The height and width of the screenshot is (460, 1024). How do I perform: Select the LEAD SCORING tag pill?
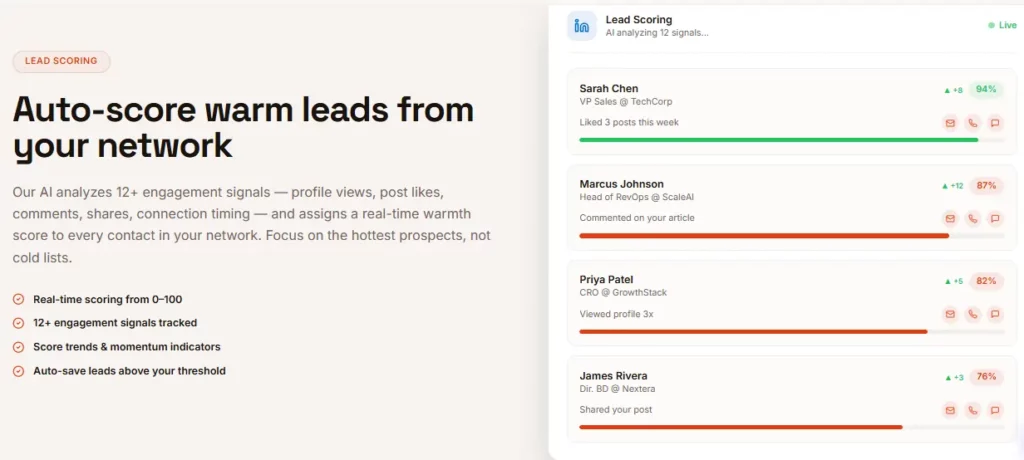[61, 61]
